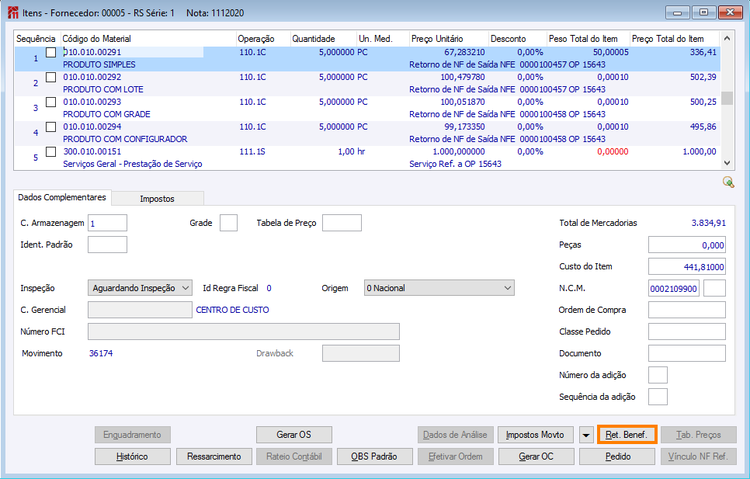The image size is (750, 479).
Task: Click the Movimento value 36174
Action: pyautogui.click(x=101, y=354)
